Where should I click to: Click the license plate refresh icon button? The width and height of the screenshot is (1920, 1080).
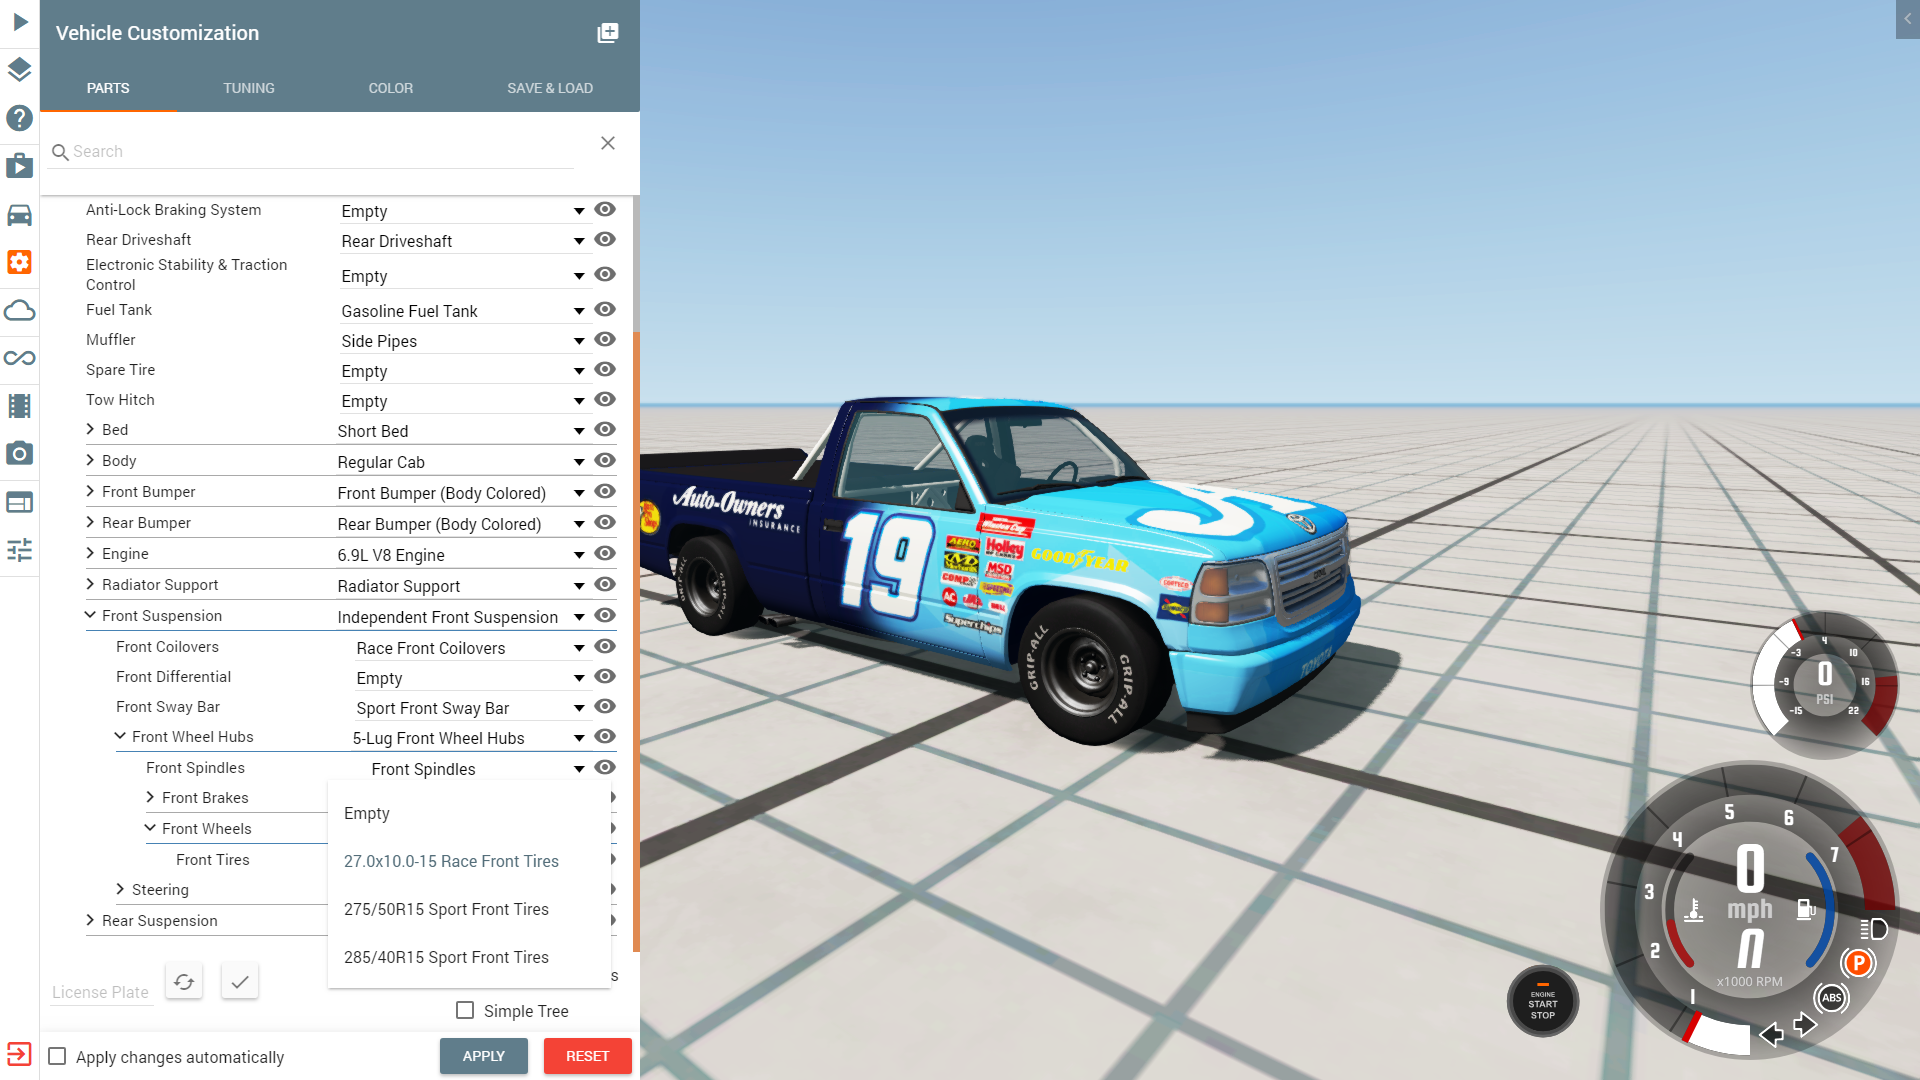tap(184, 981)
